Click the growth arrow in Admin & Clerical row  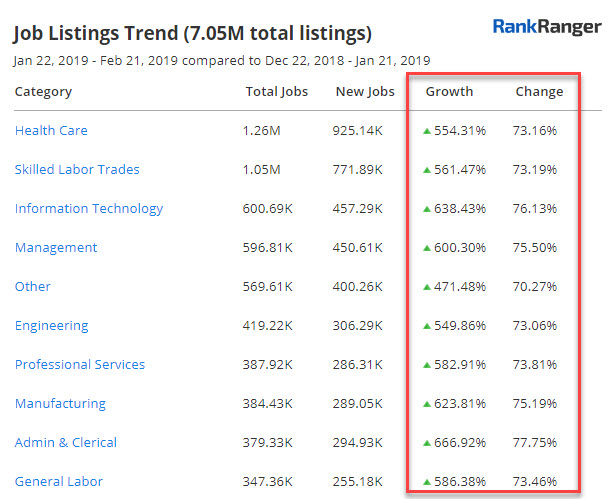coord(427,443)
